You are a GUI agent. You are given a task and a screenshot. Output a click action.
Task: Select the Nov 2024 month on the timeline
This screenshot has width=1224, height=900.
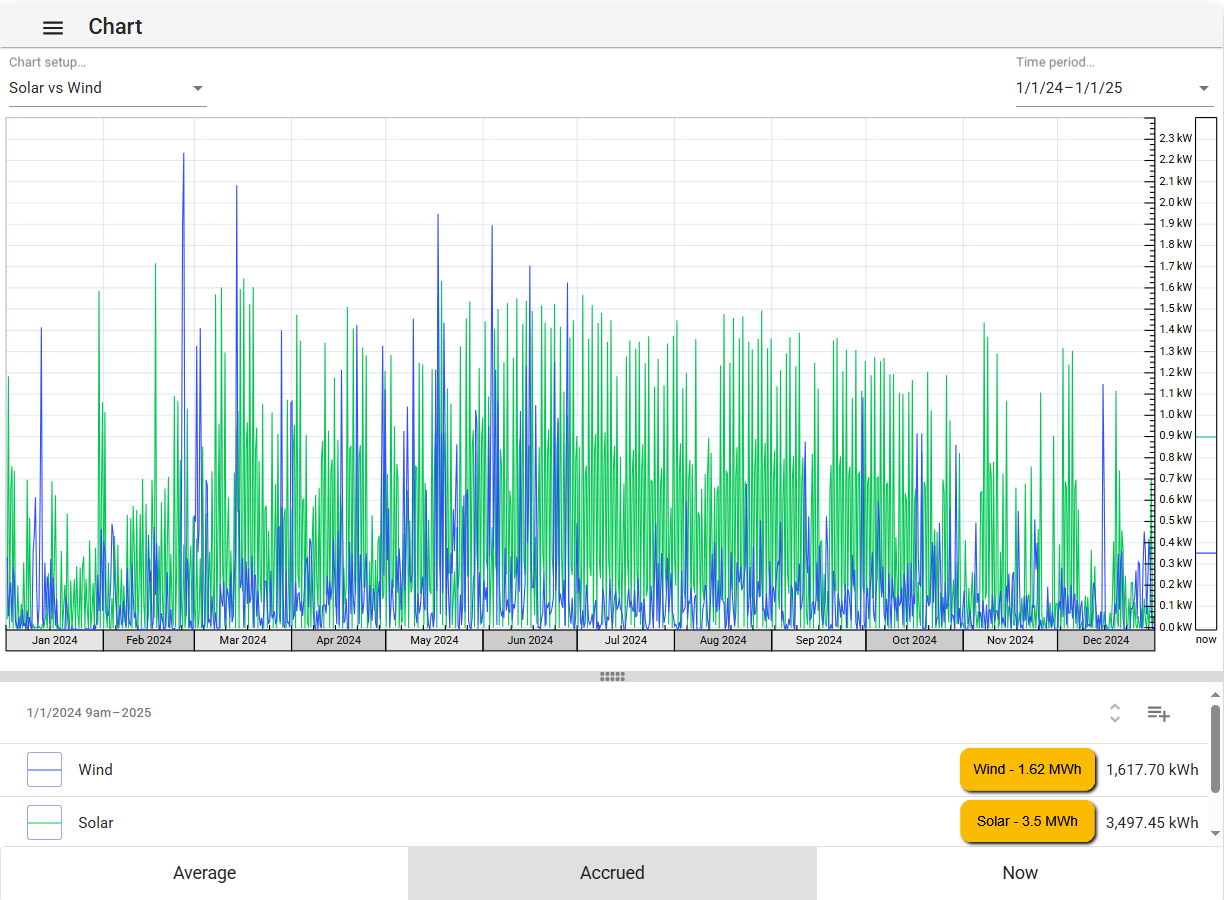click(x=1010, y=640)
